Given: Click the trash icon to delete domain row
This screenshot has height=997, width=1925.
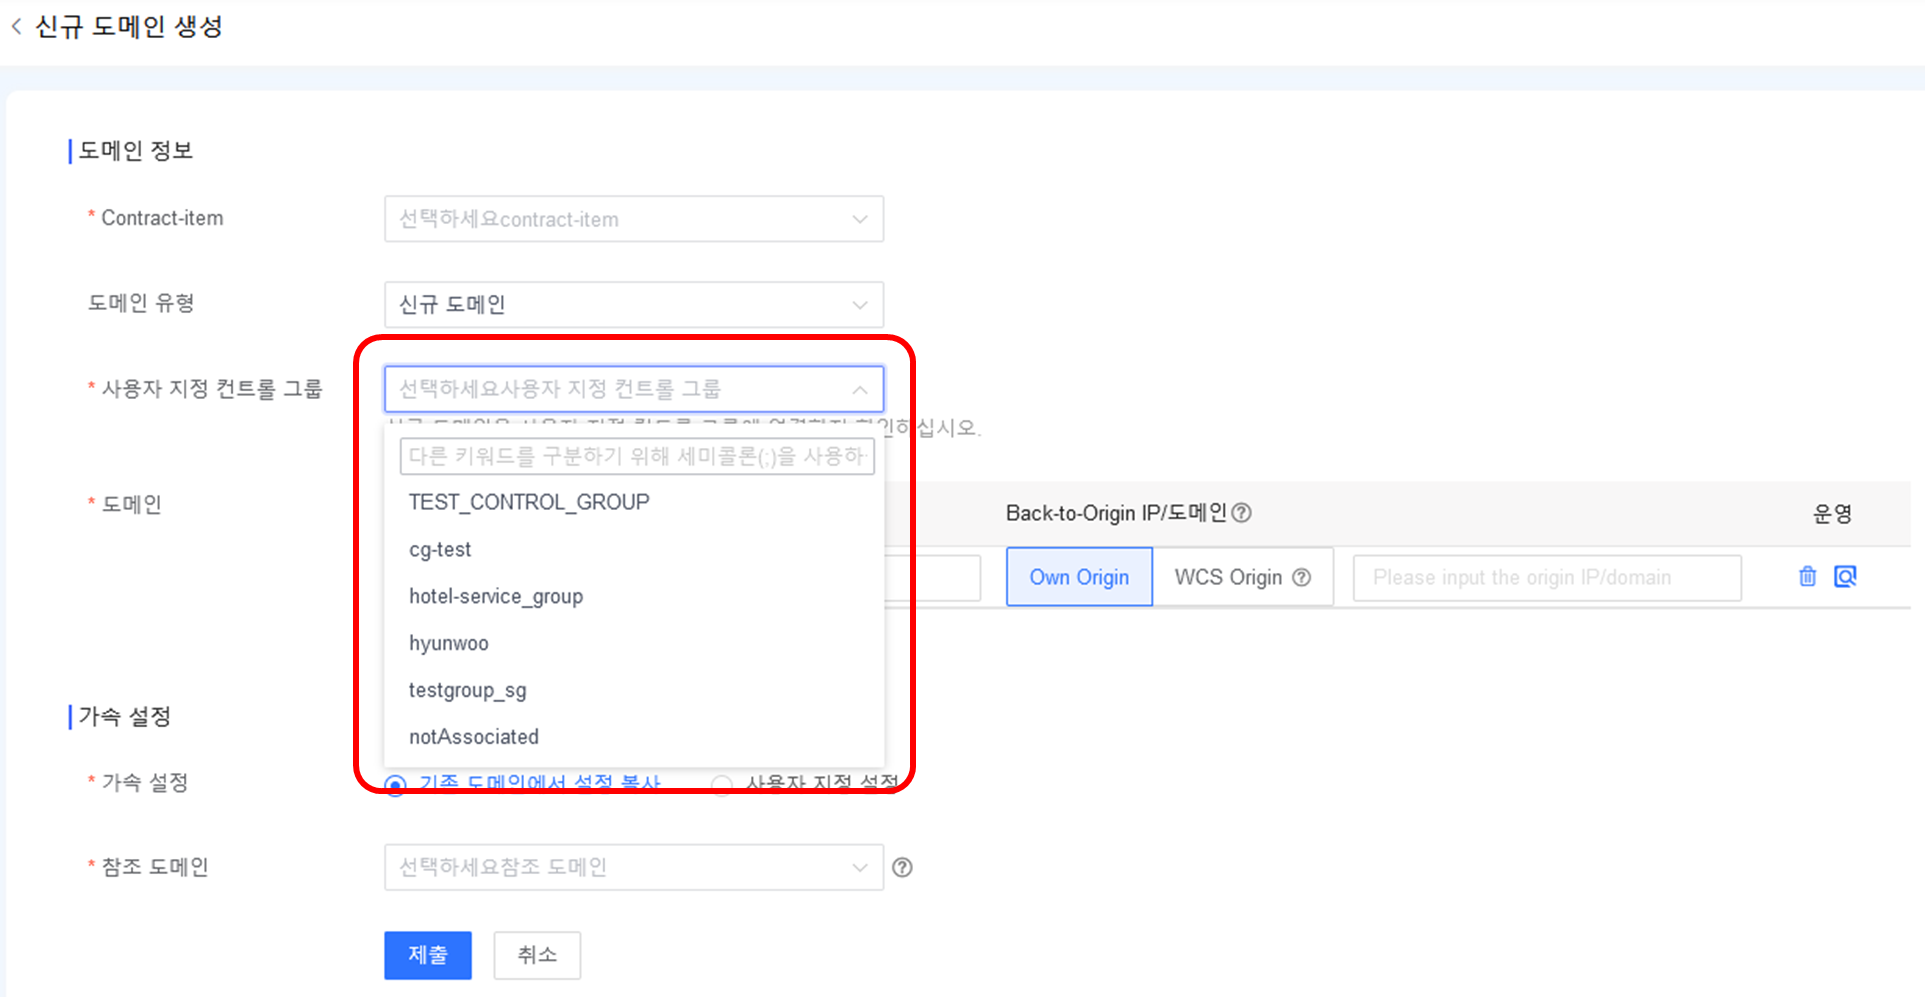Looking at the screenshot, I should coord(1807,577).
